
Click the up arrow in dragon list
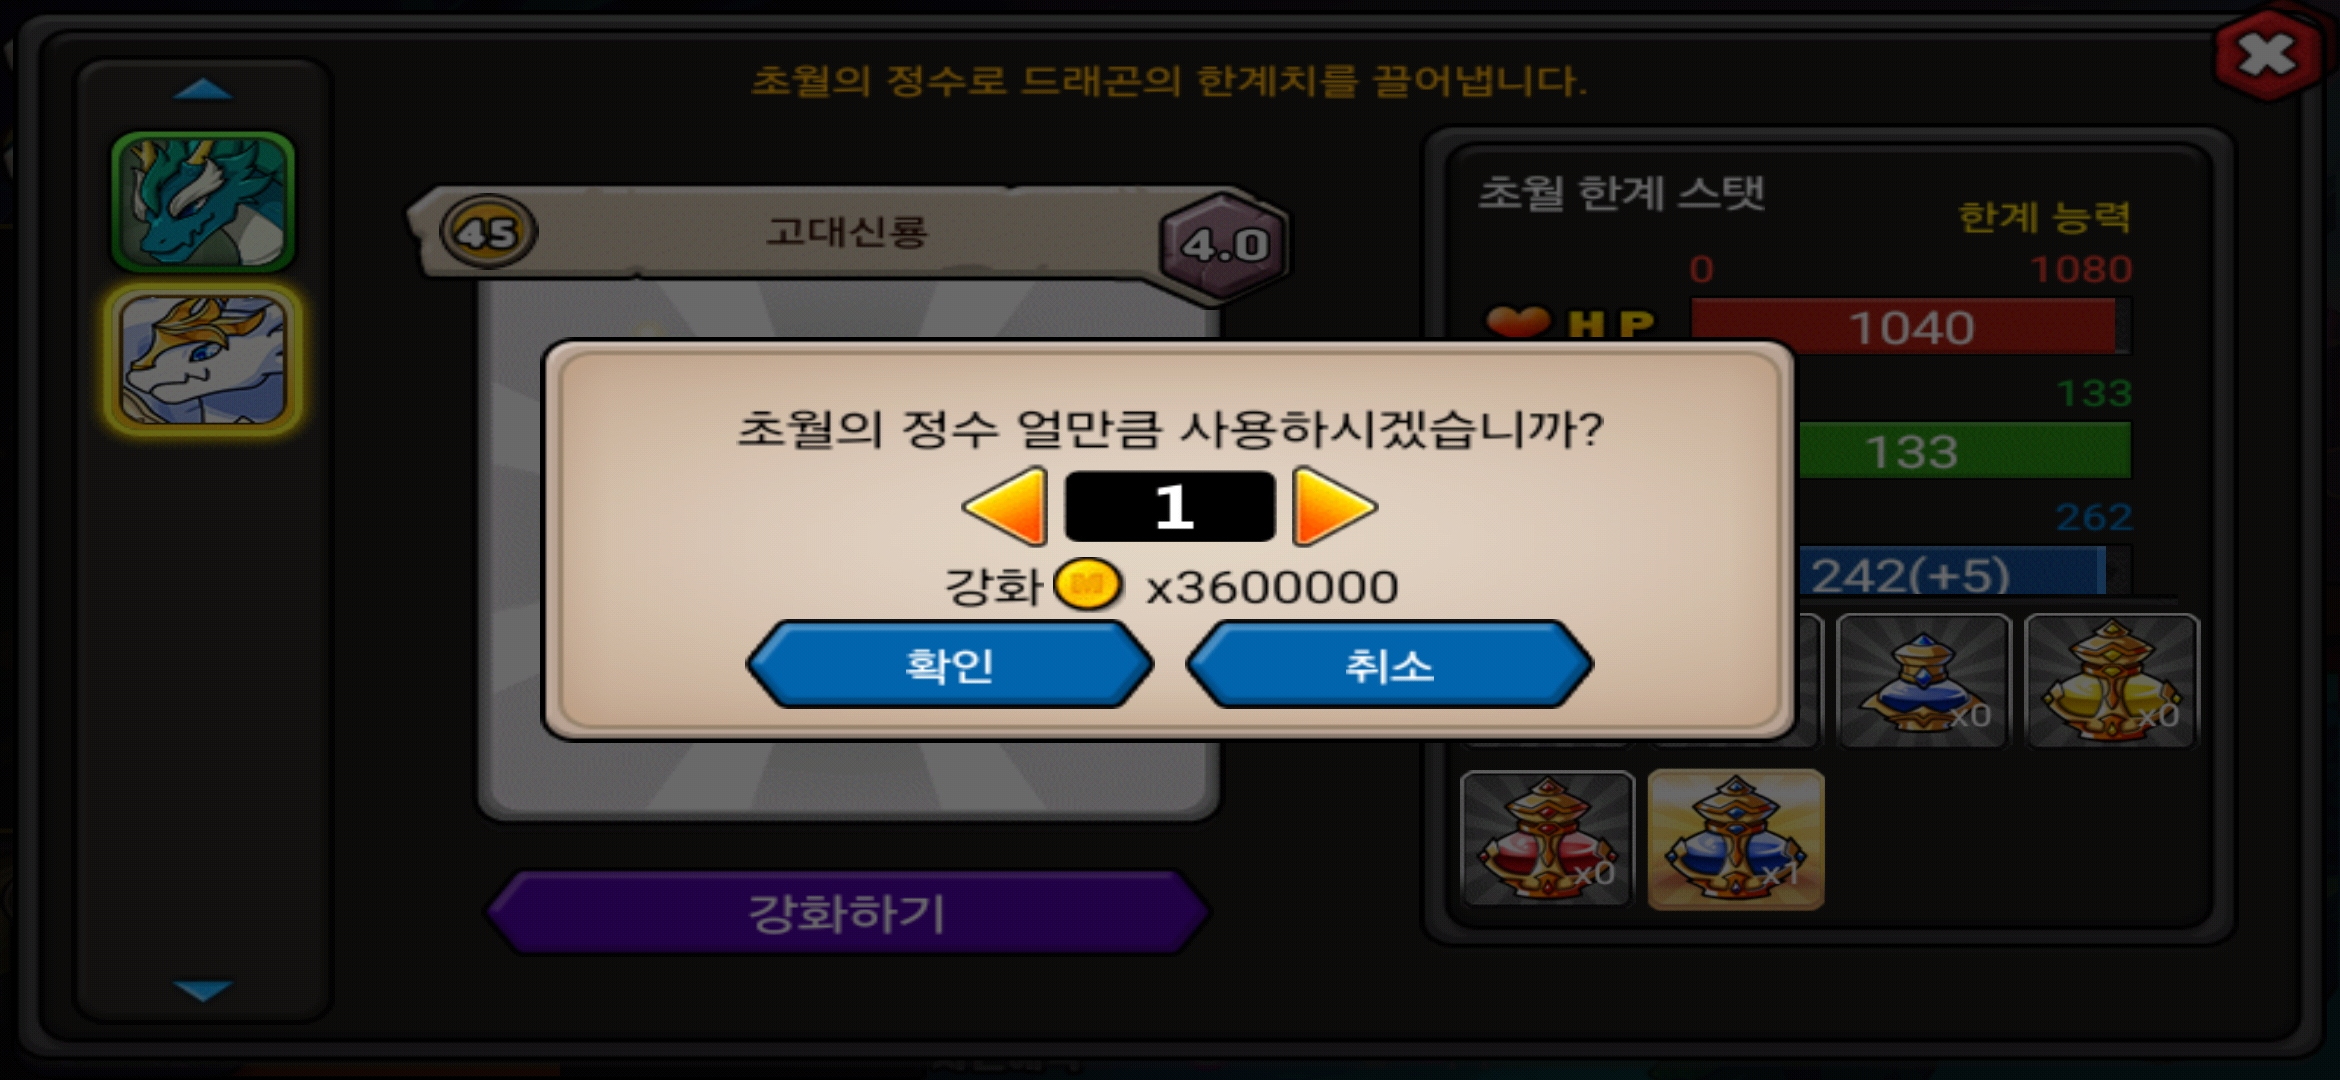[203, 90]
